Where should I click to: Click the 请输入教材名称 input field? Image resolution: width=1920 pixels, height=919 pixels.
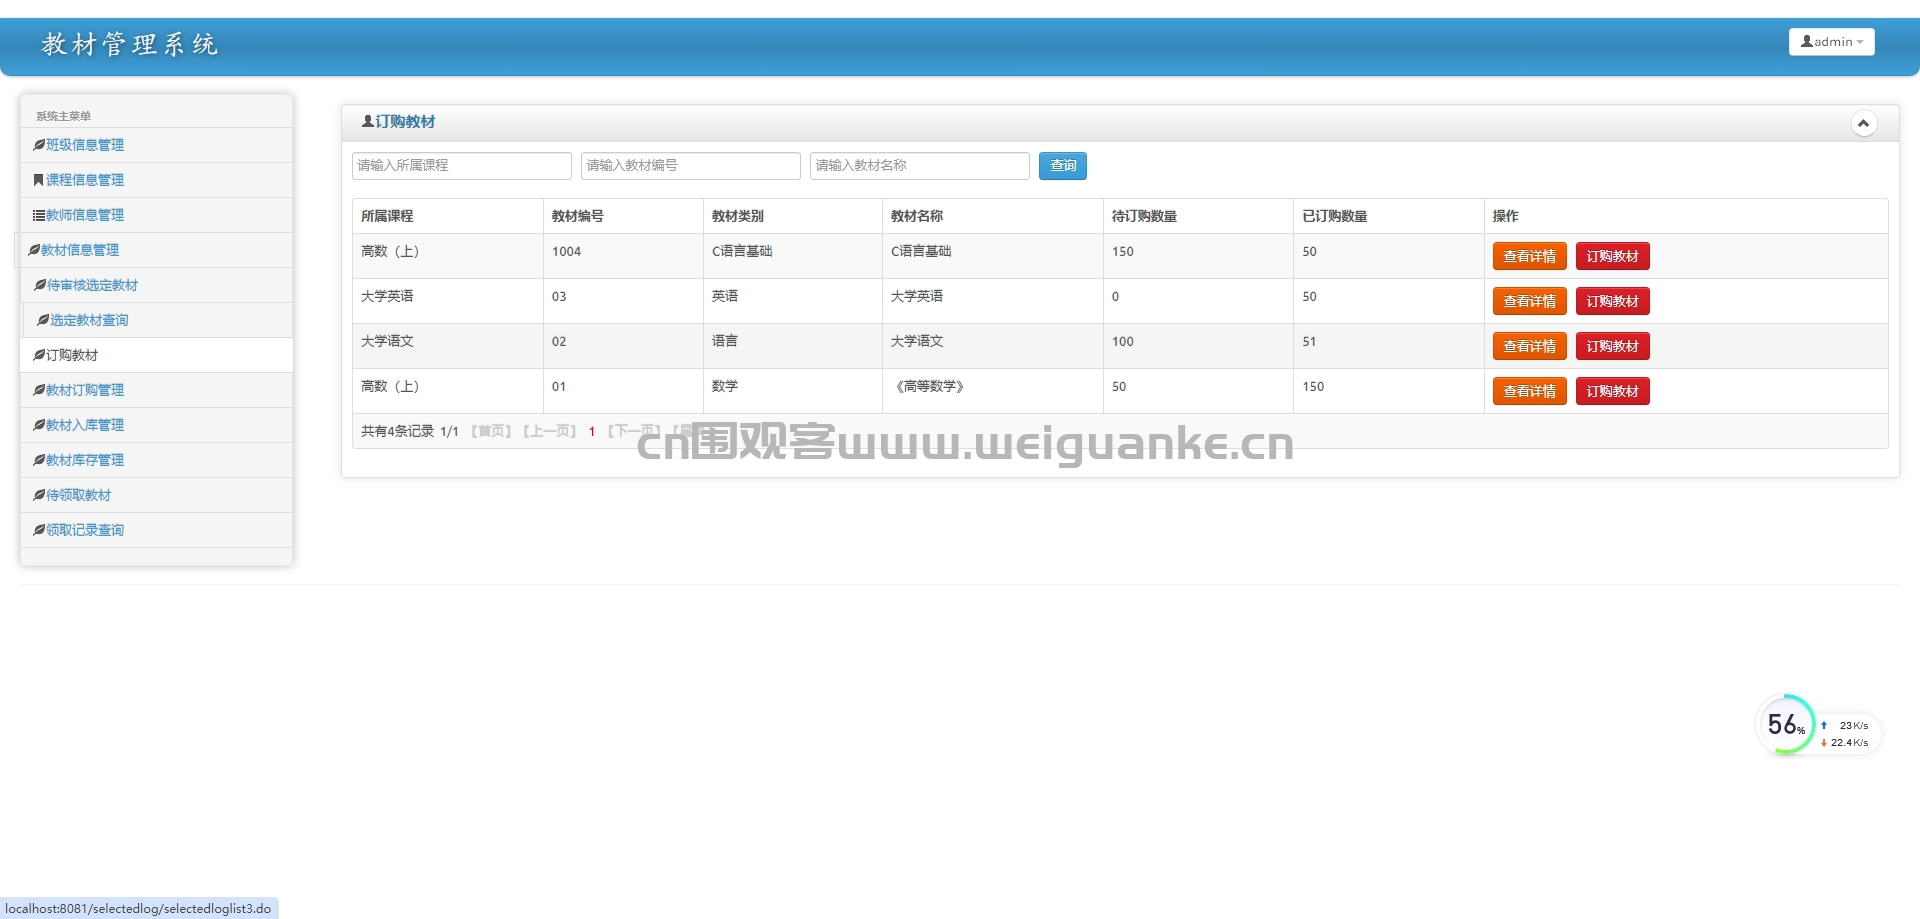[918, 165]
